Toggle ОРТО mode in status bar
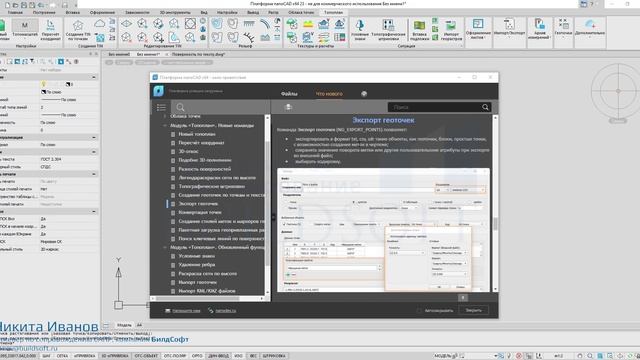The height and width of the screenshot is (360, 640). pos(197,356)
